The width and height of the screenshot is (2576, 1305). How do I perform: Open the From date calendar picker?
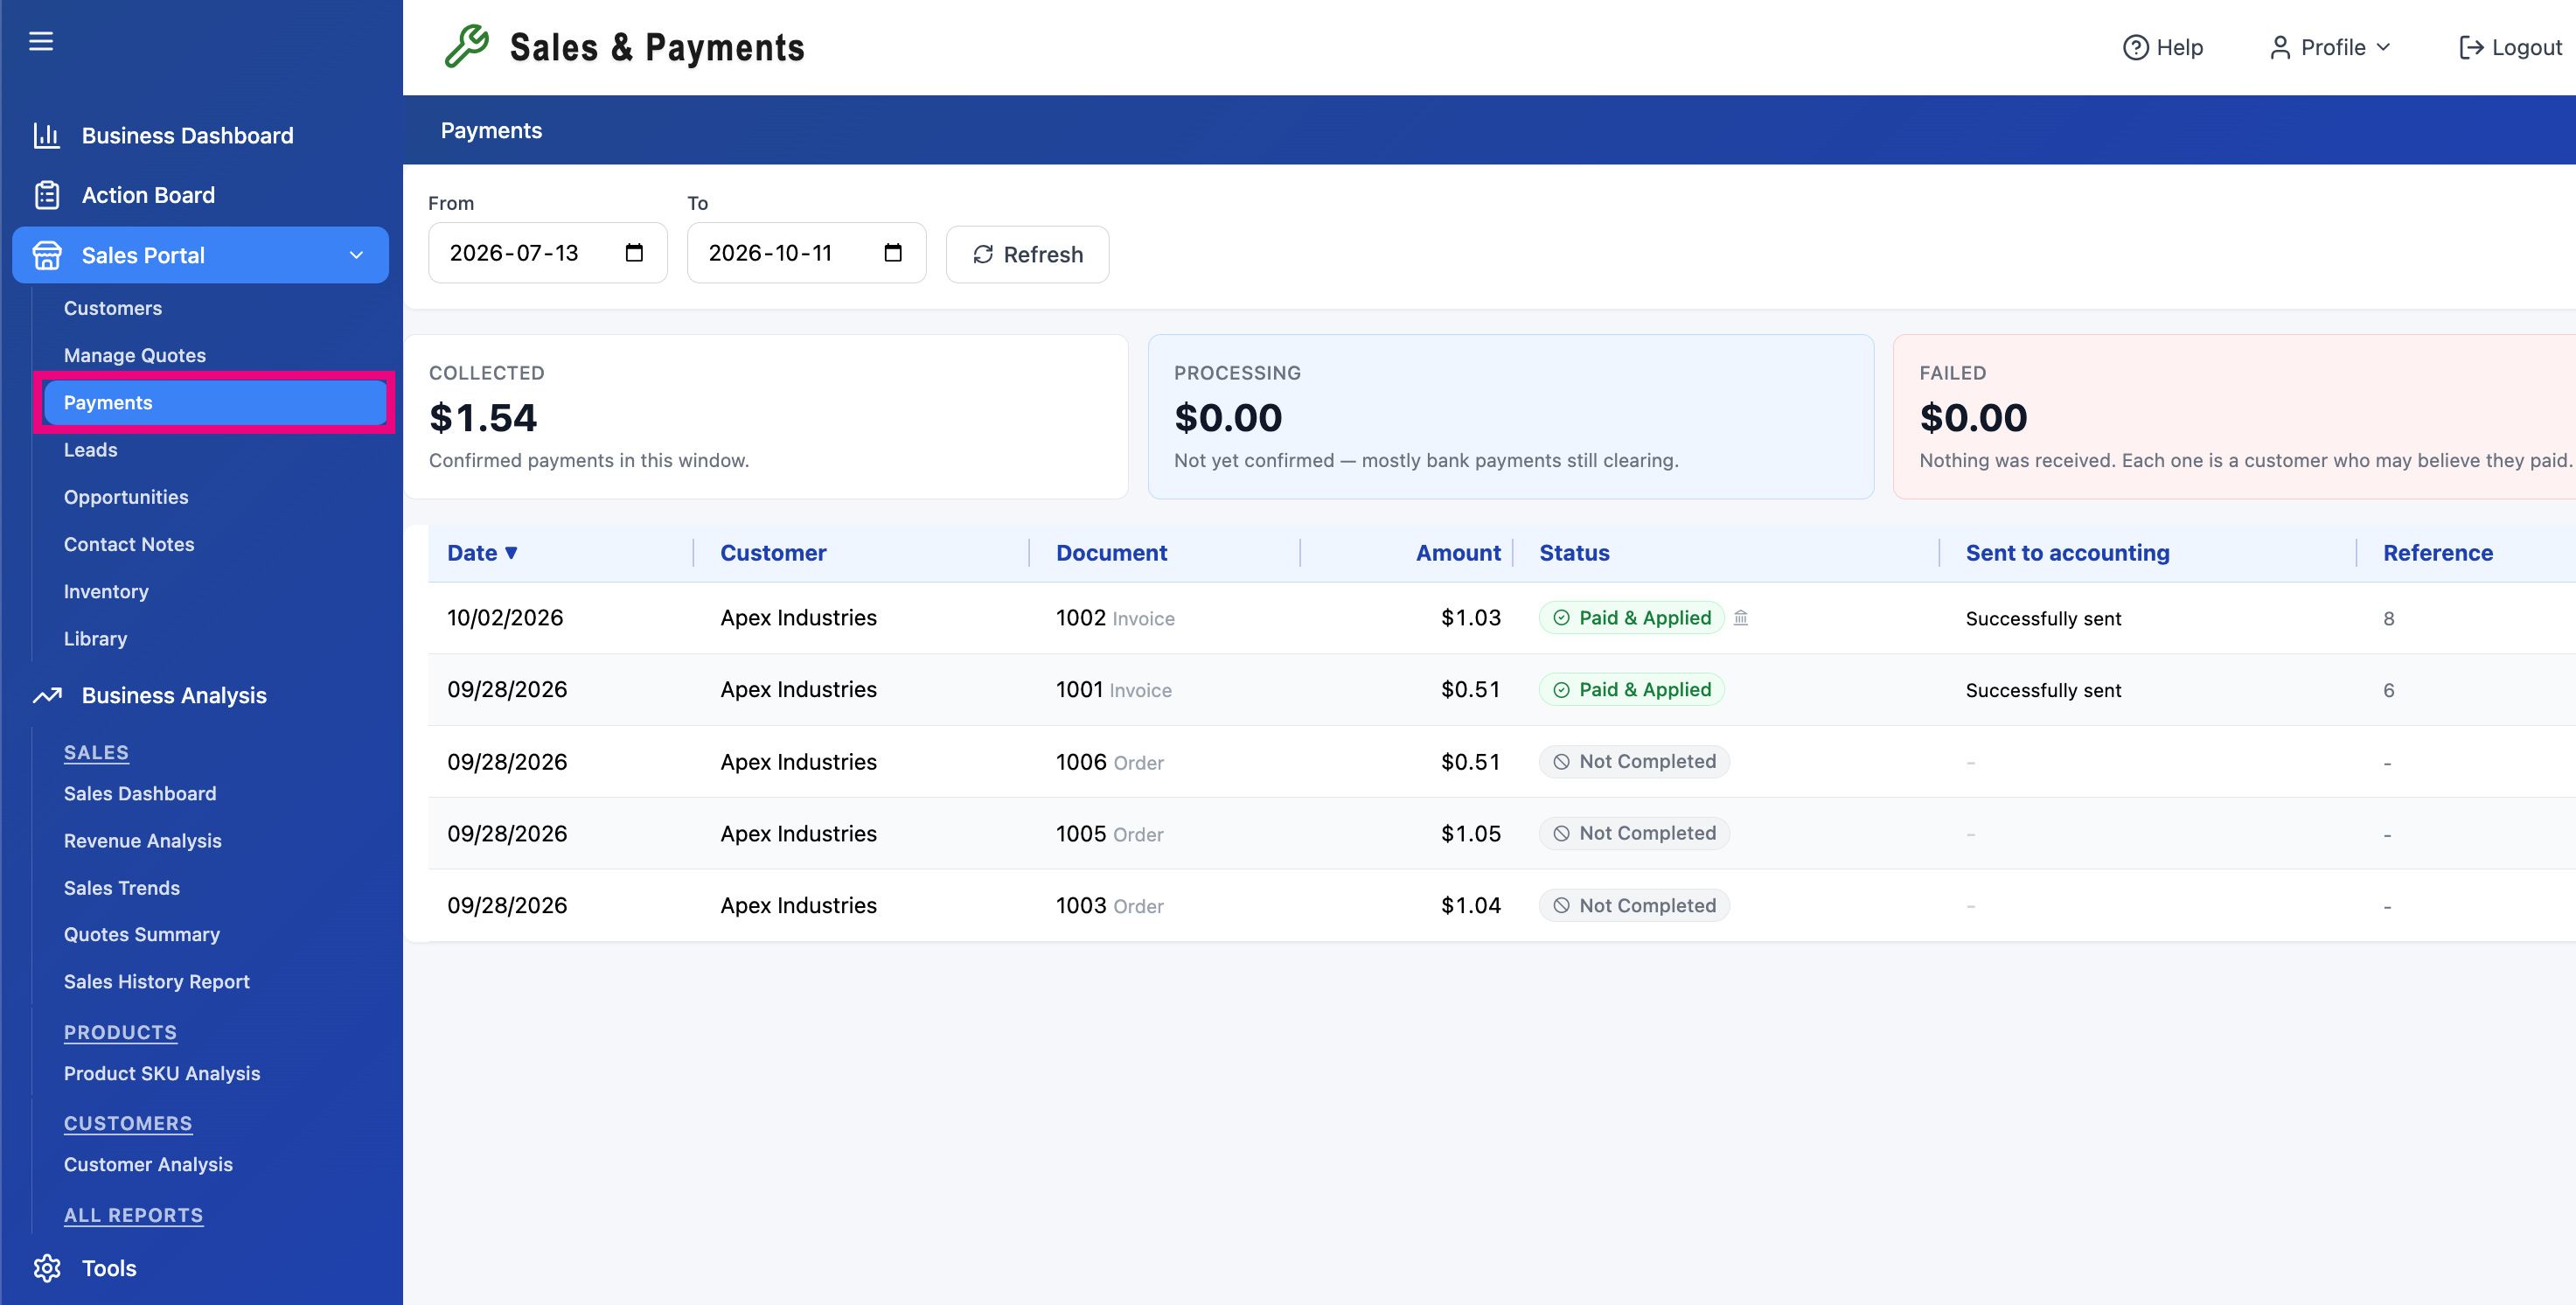click(x=634, y=253)
